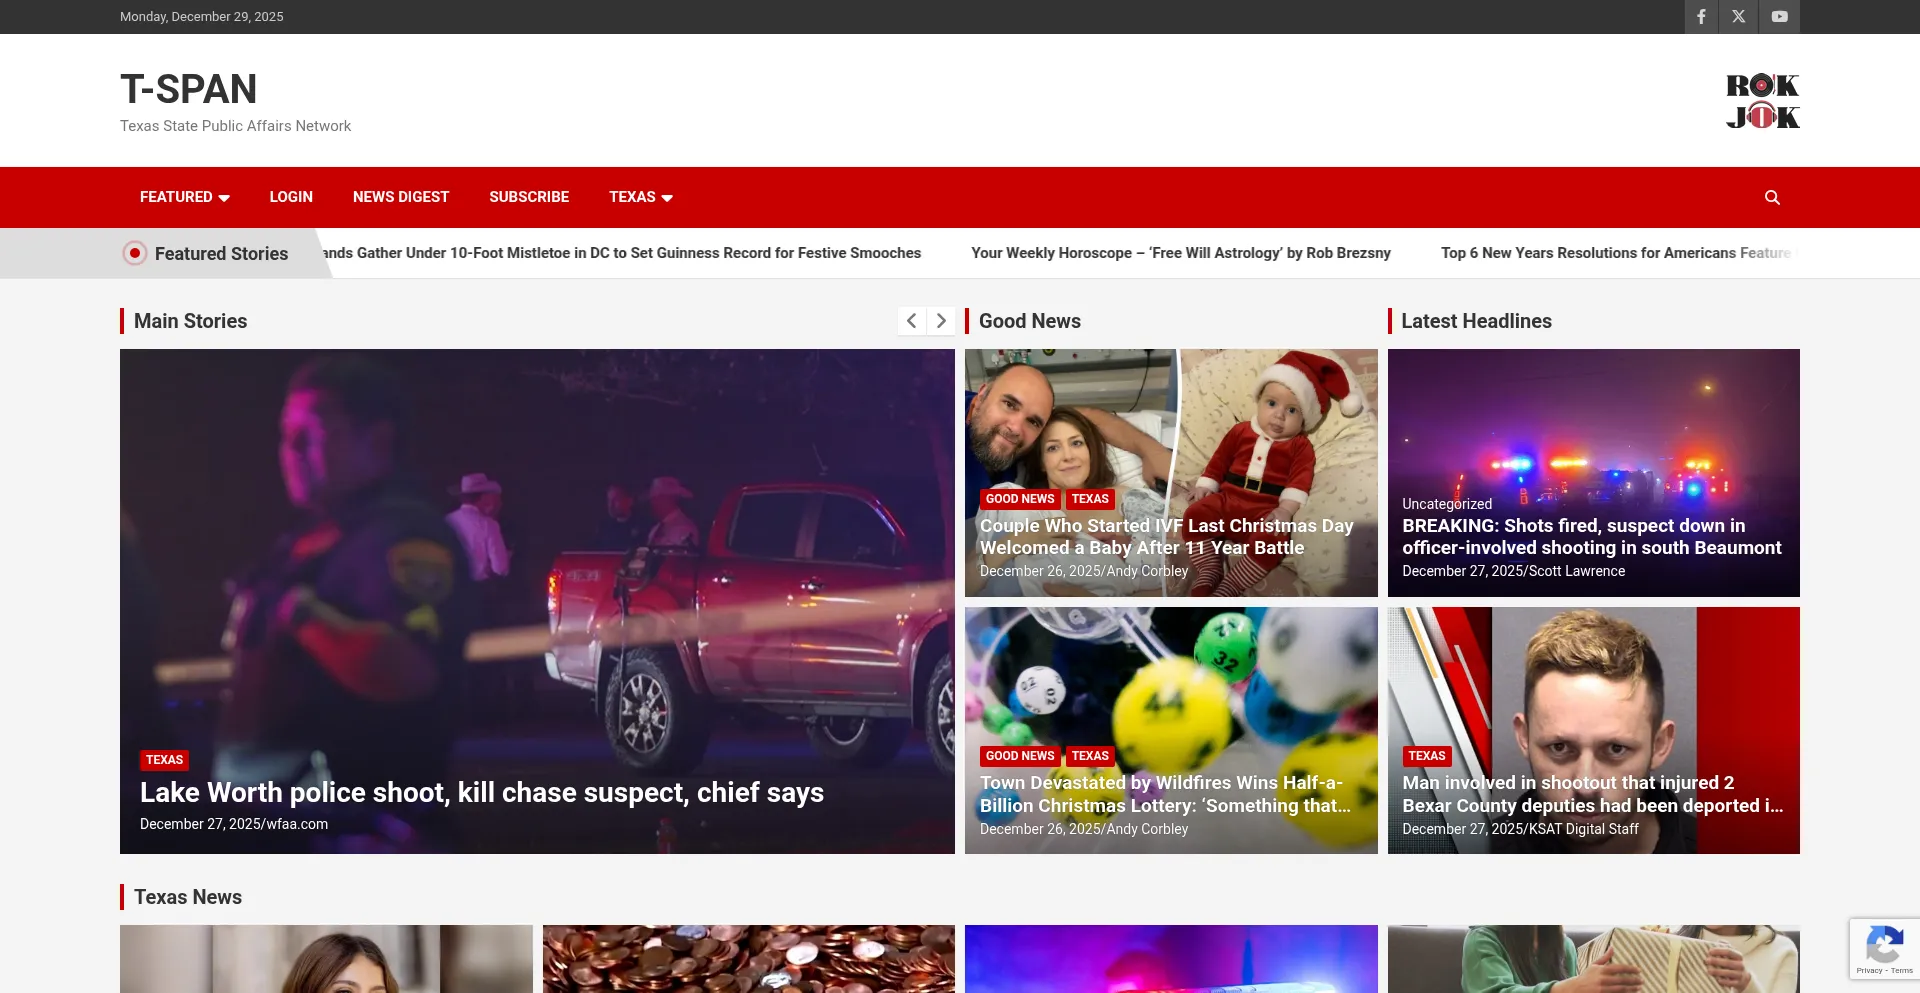Open T-SPAN's Facebook page icon
Screen dimensions: 1920x993
(x=1701, y=16)
